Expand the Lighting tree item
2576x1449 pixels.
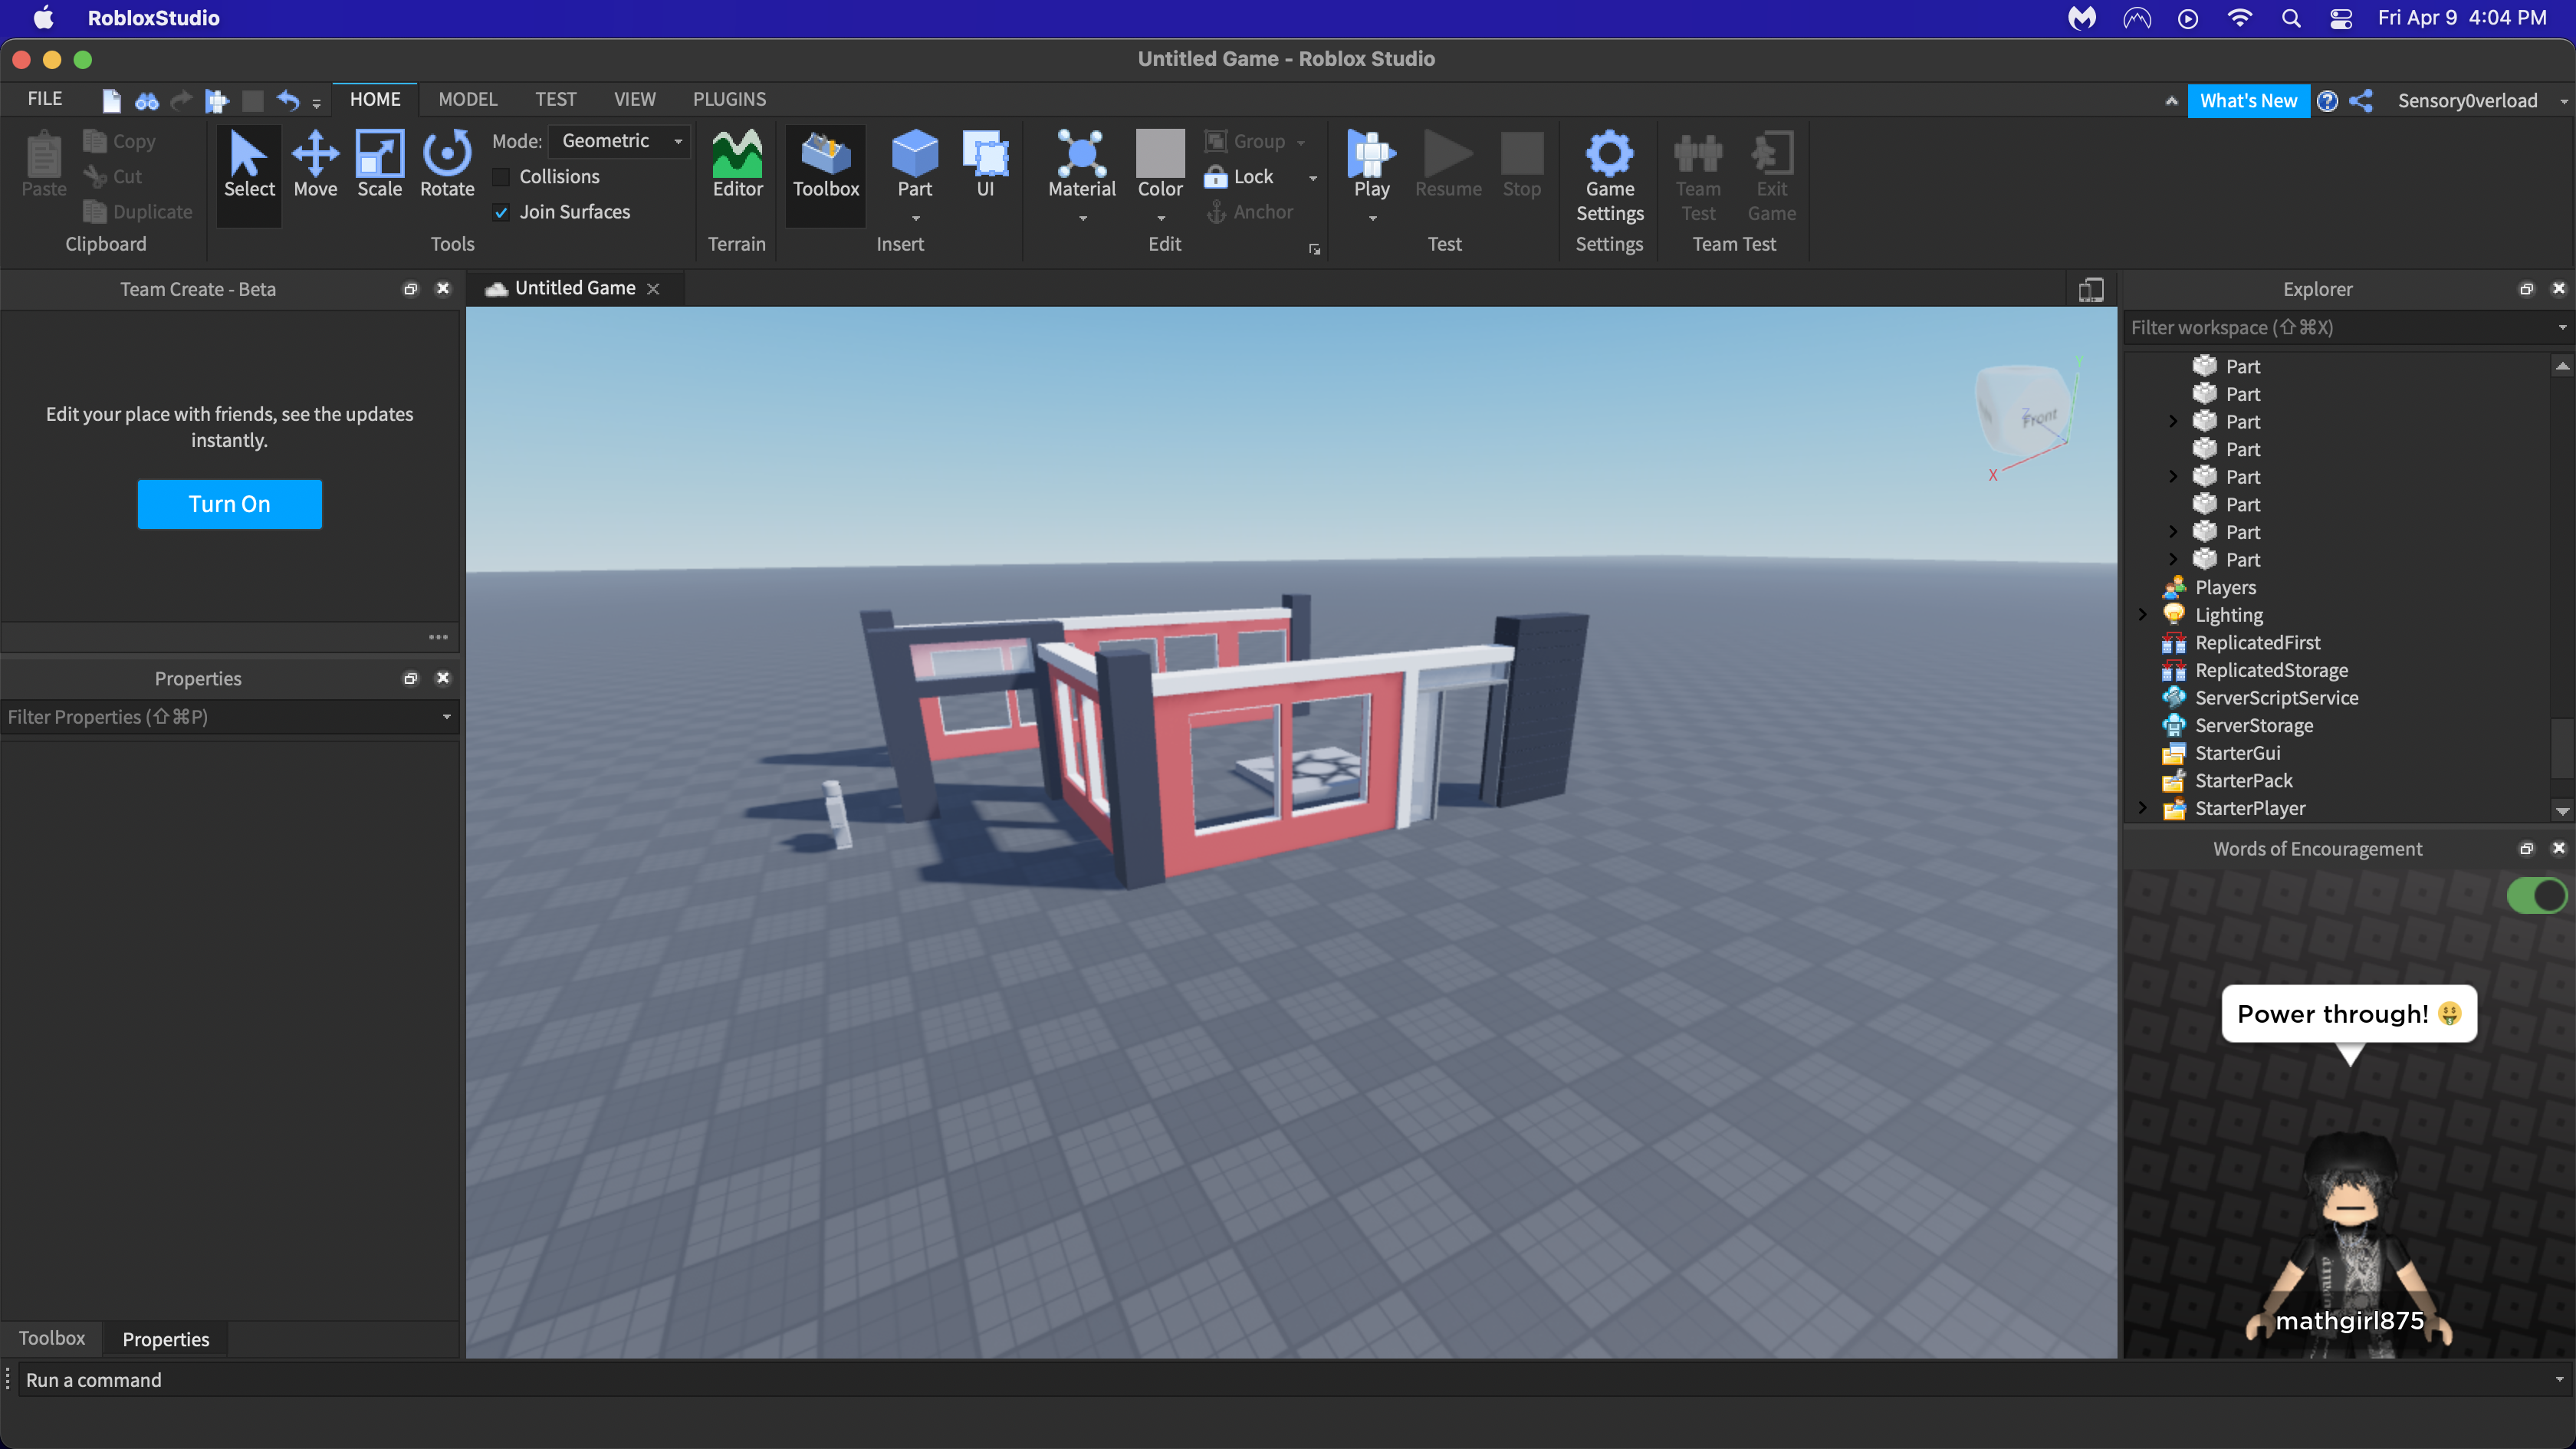(x=2142, y=615)
